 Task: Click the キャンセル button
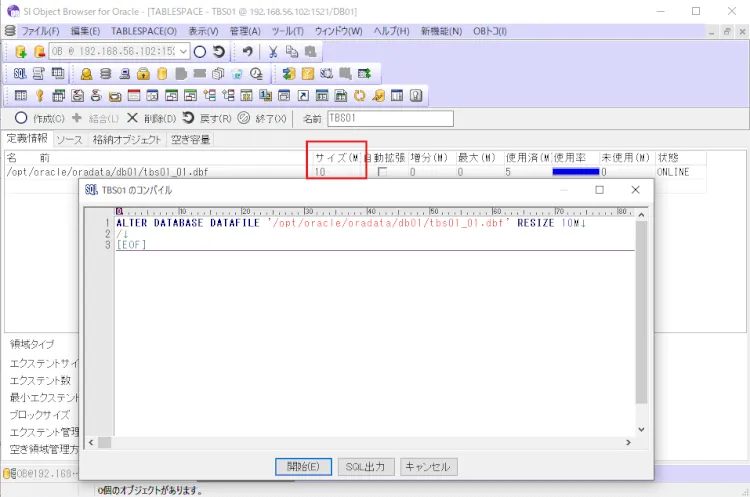click(429, 466)
